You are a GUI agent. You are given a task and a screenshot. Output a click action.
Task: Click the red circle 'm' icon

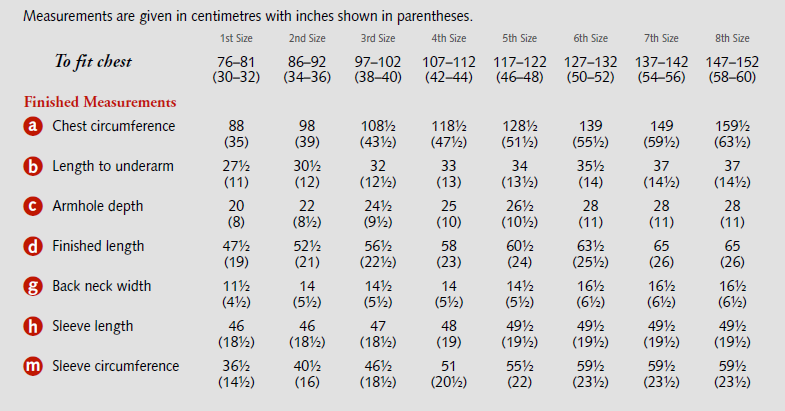click(x=33, y=366)
